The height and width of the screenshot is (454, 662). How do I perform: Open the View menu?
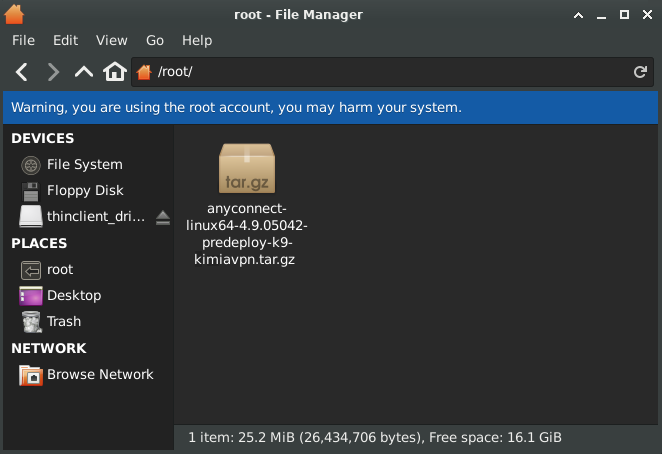pos(112,40)
